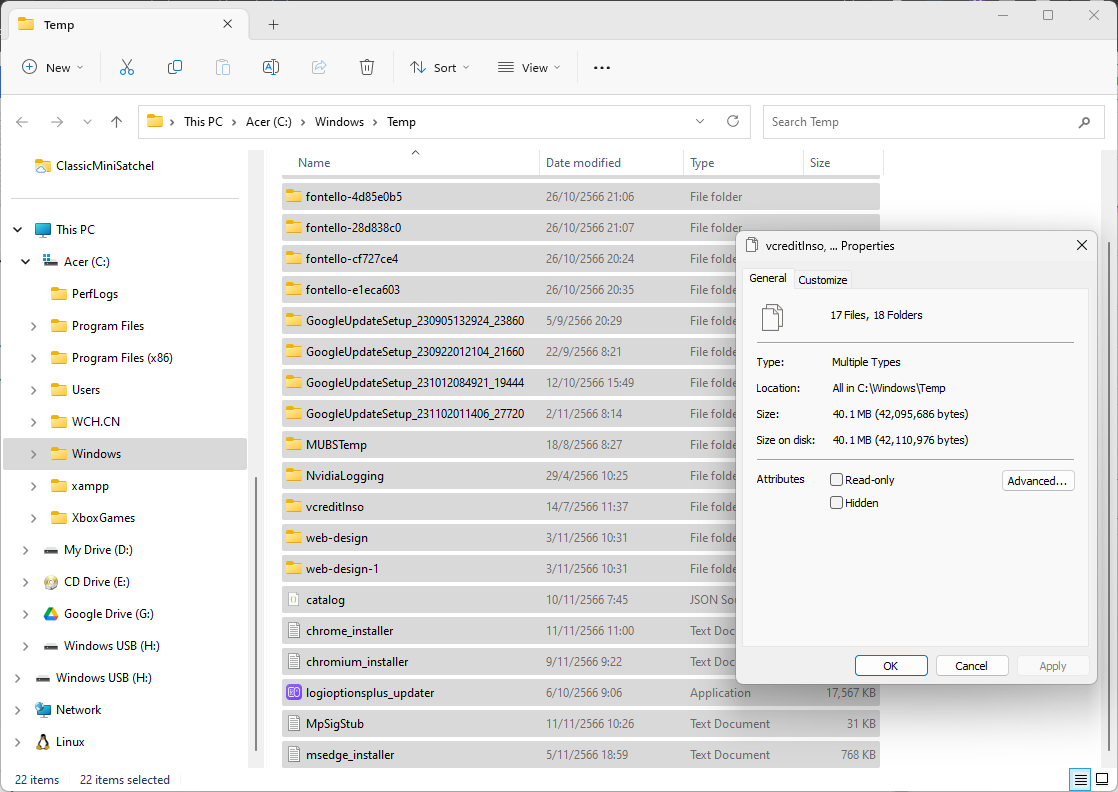The image size is (1118, 792).
Task: Tick the Hidden attribute checkbox
Action: [x=837, y=503]
